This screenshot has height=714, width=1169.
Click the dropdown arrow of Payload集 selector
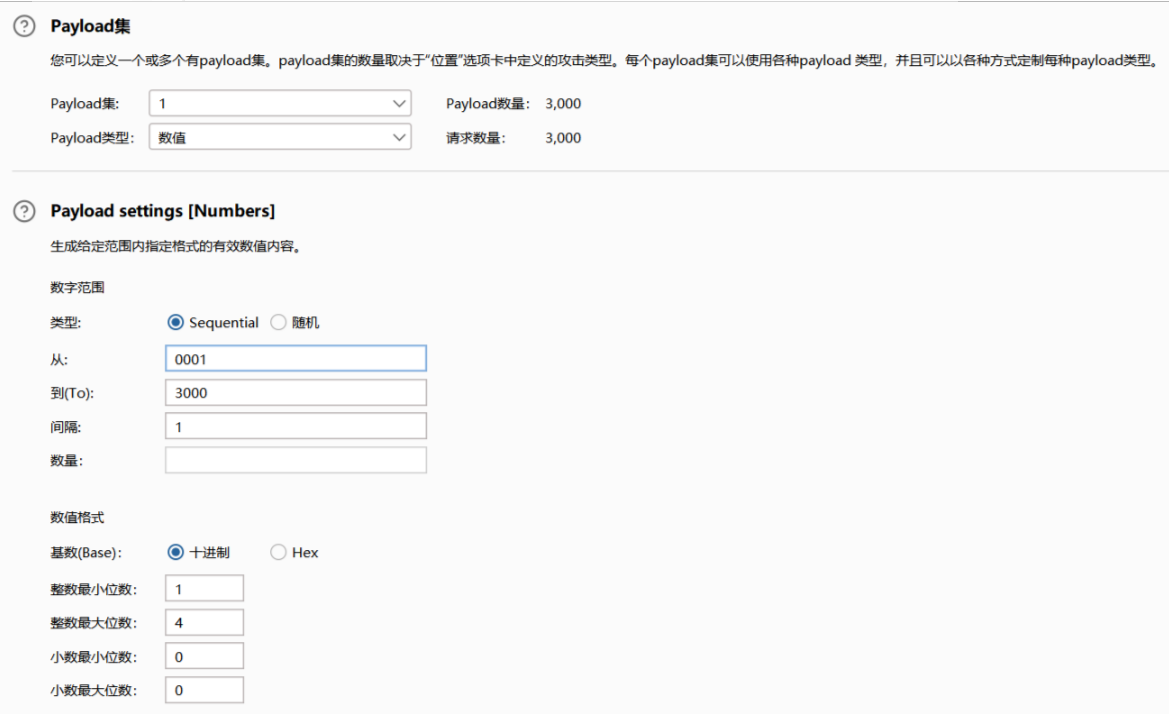click(x=398, y=102)
